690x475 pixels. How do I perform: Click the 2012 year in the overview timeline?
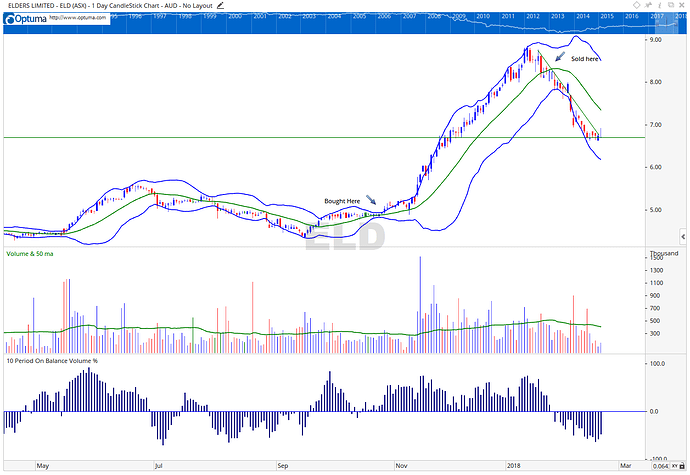pos(532,16)
